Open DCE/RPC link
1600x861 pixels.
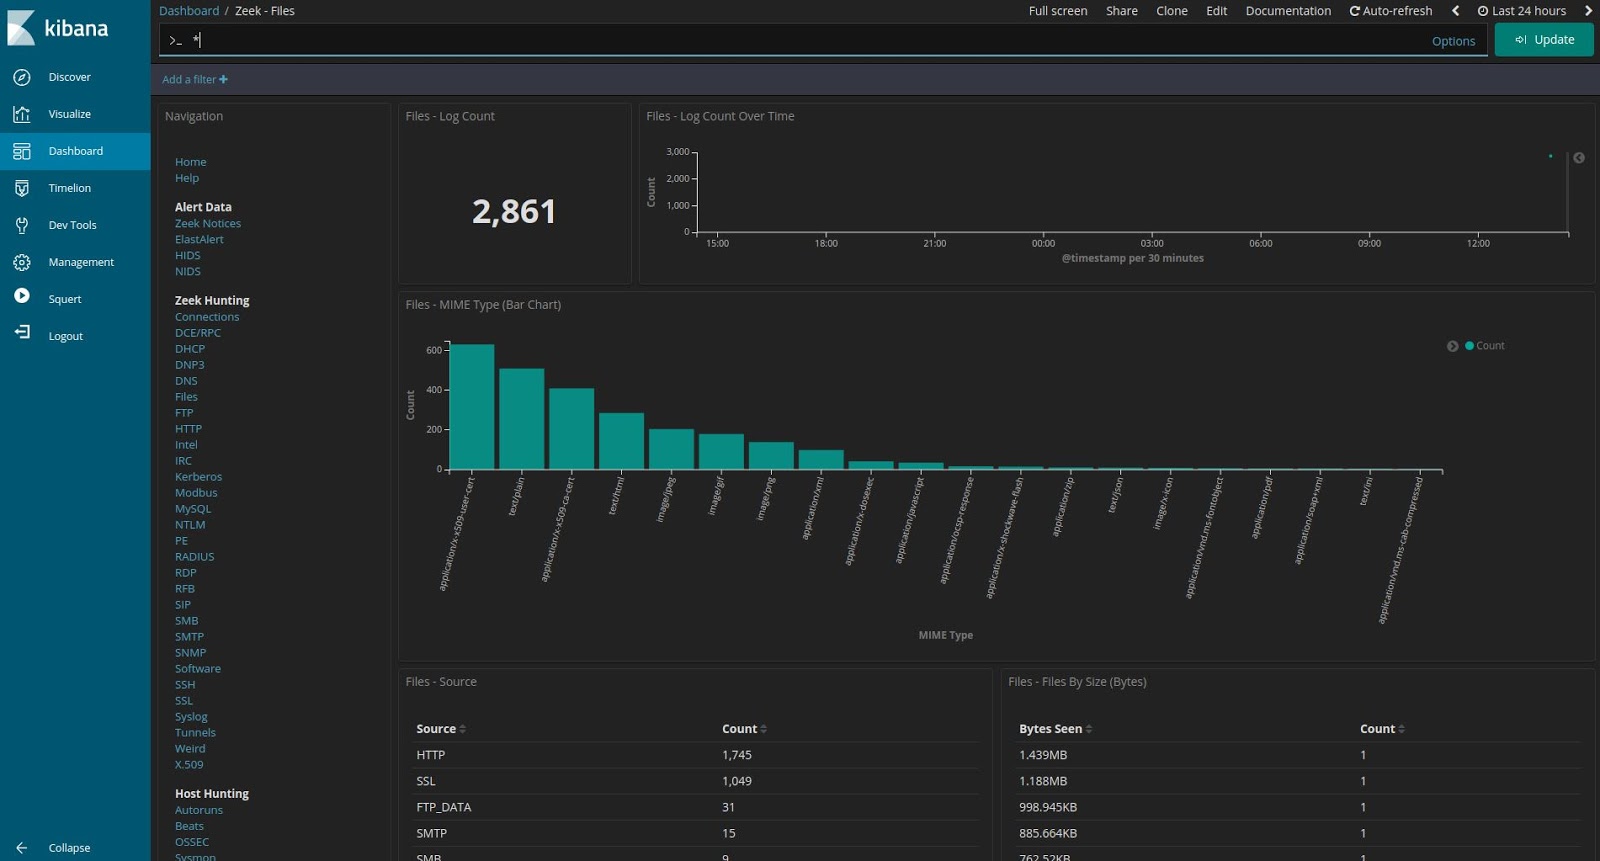pyautogui.click(x=198, y=333)
